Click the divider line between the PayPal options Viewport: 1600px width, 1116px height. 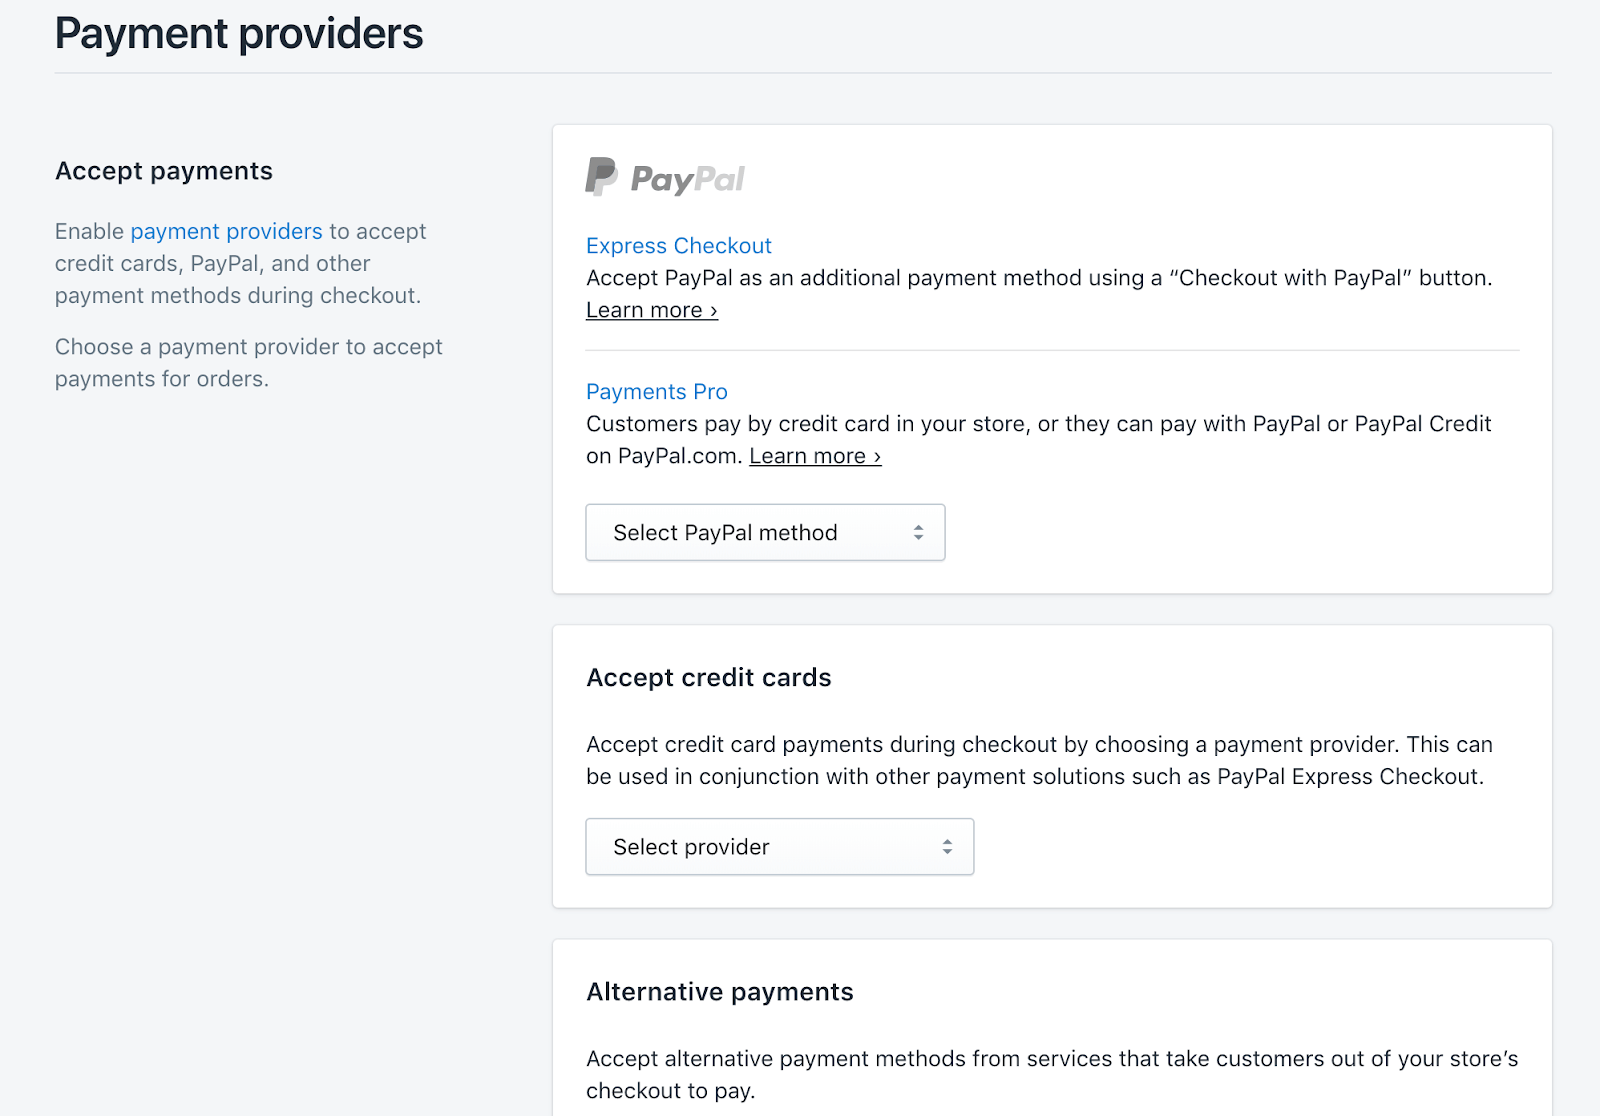[x=1052, y=350]
